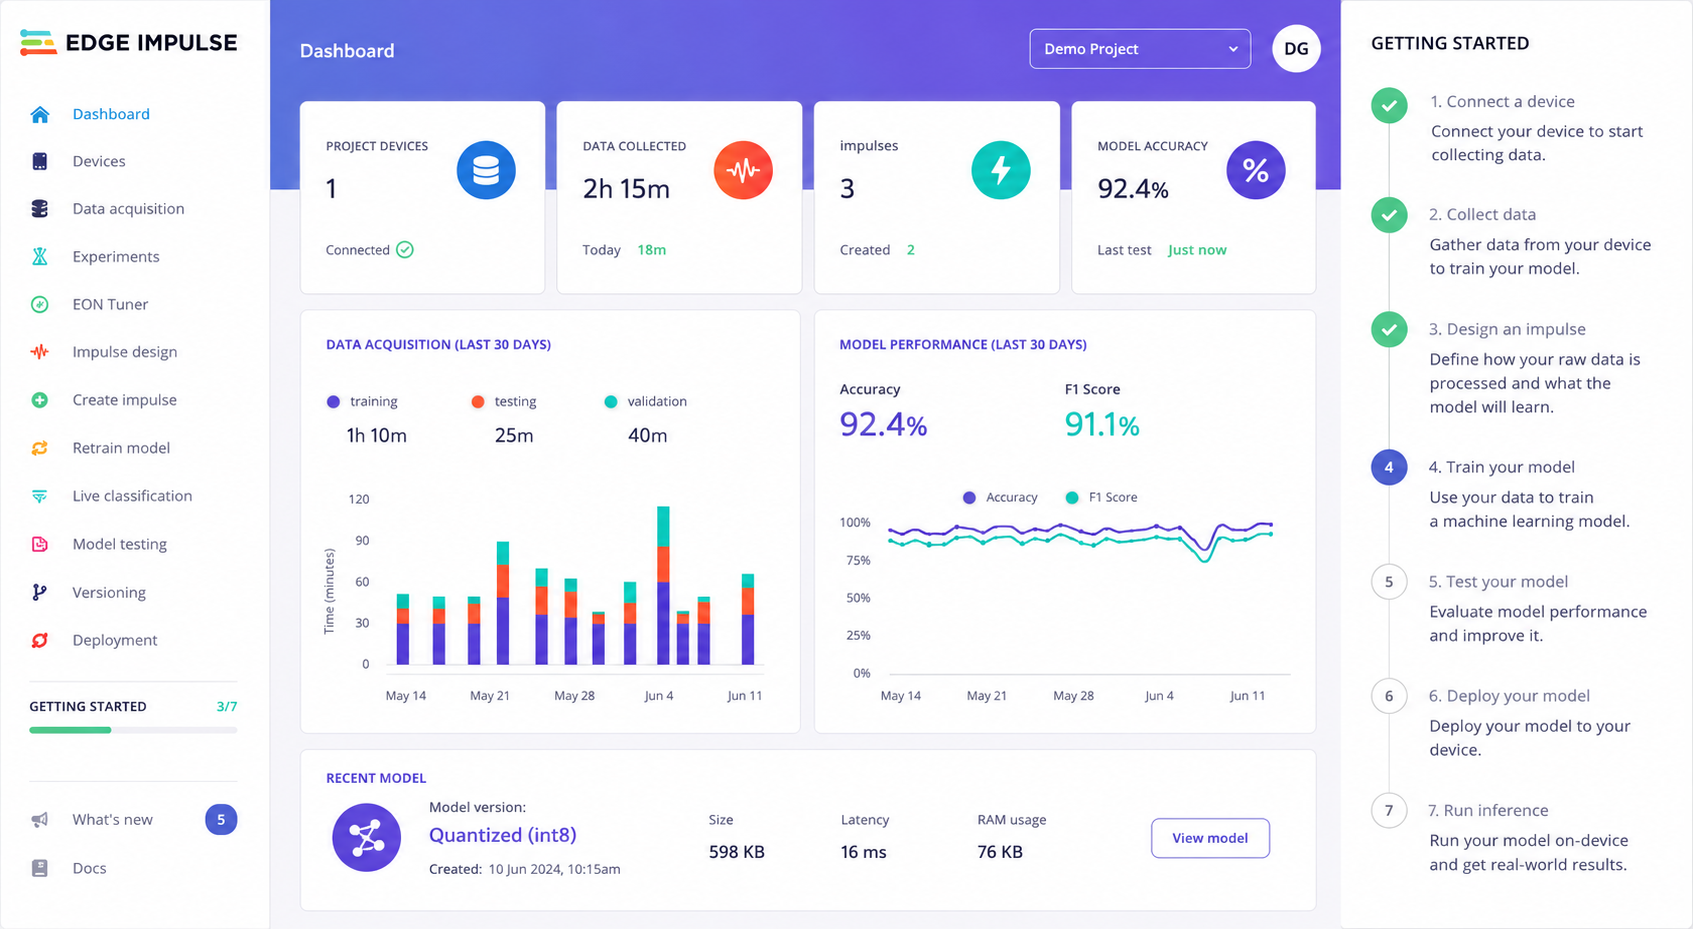Image resolution: width=1693 pixels, height=929 pixels.
Task: Go to Data acquisition menu item
Action: click(128, 209)
